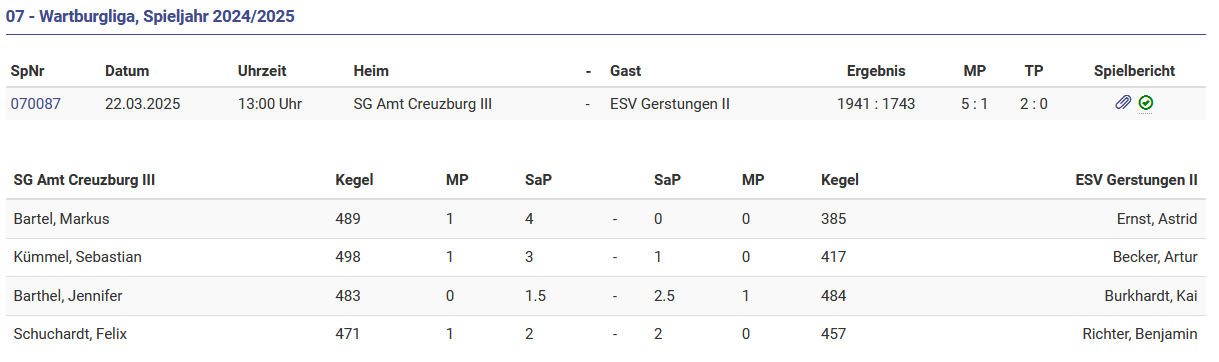Select the Spielbericht column header
Image resolution: width=1219 pixels, height=362 pixels.
tap(1135, 71)
